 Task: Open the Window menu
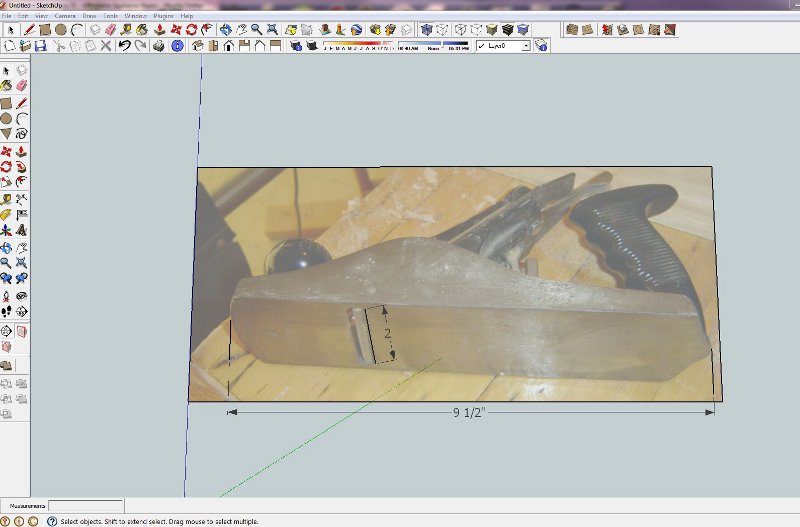(x=136, y=16)
